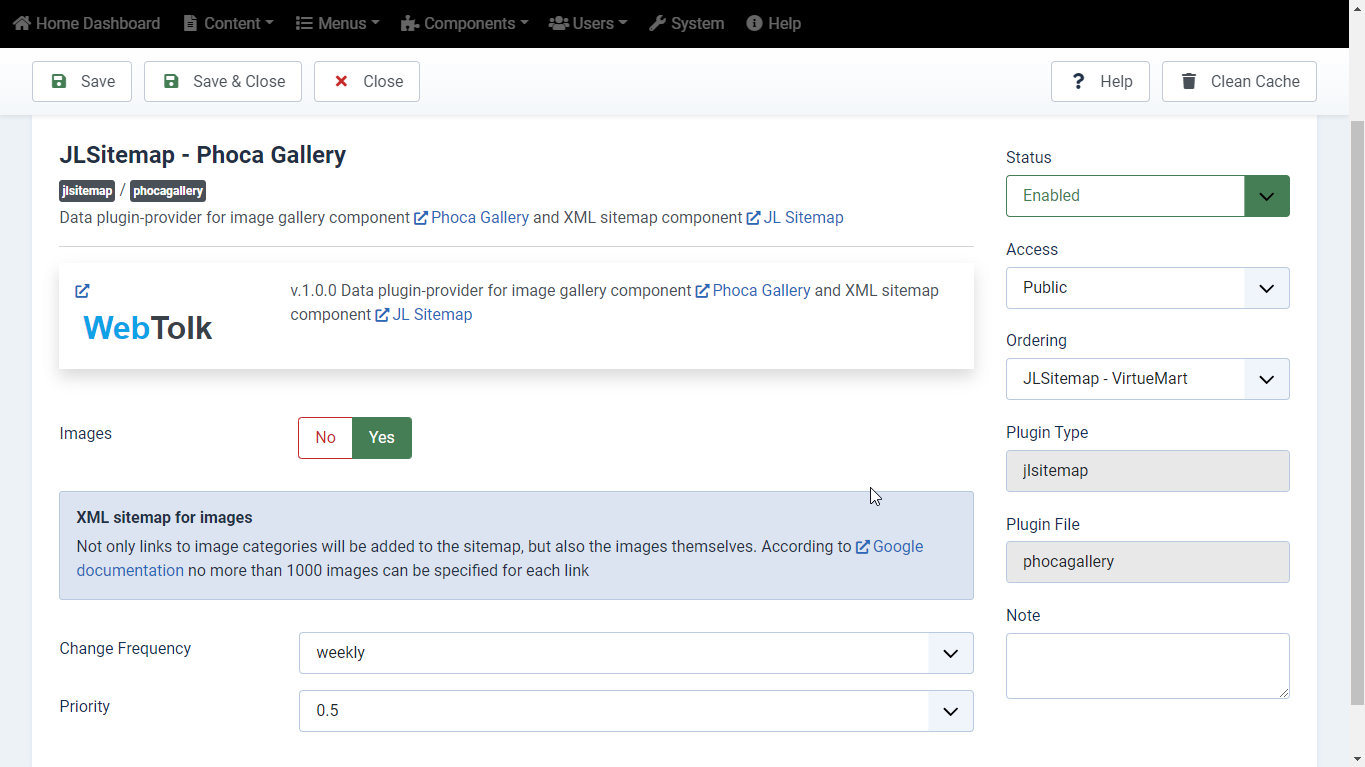
Task: Click the Plugin File field phocagallery
Action: pyautogui.click(x=1147, y=562)
